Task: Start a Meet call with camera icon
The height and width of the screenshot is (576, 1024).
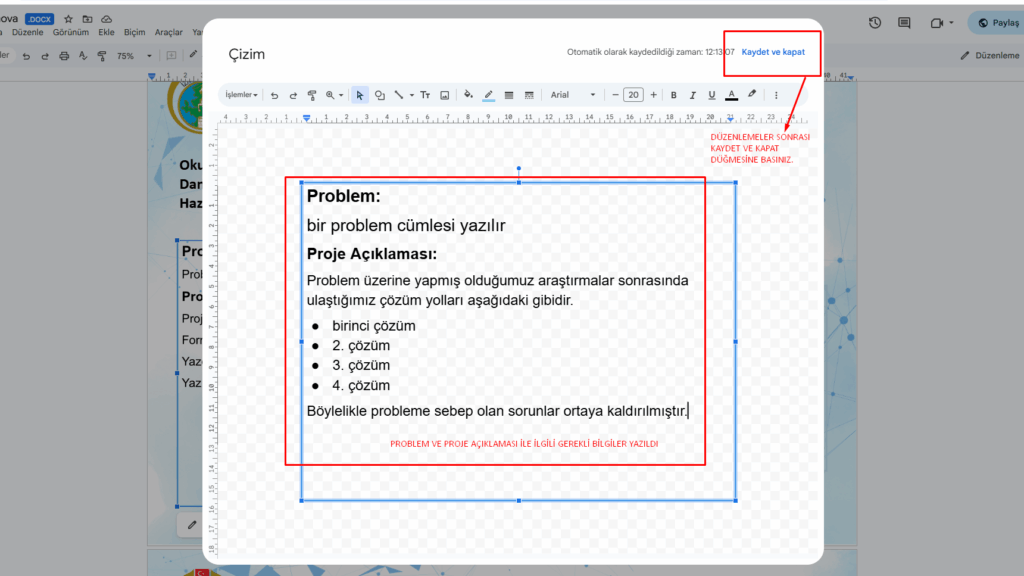Action: pos(936,23)
